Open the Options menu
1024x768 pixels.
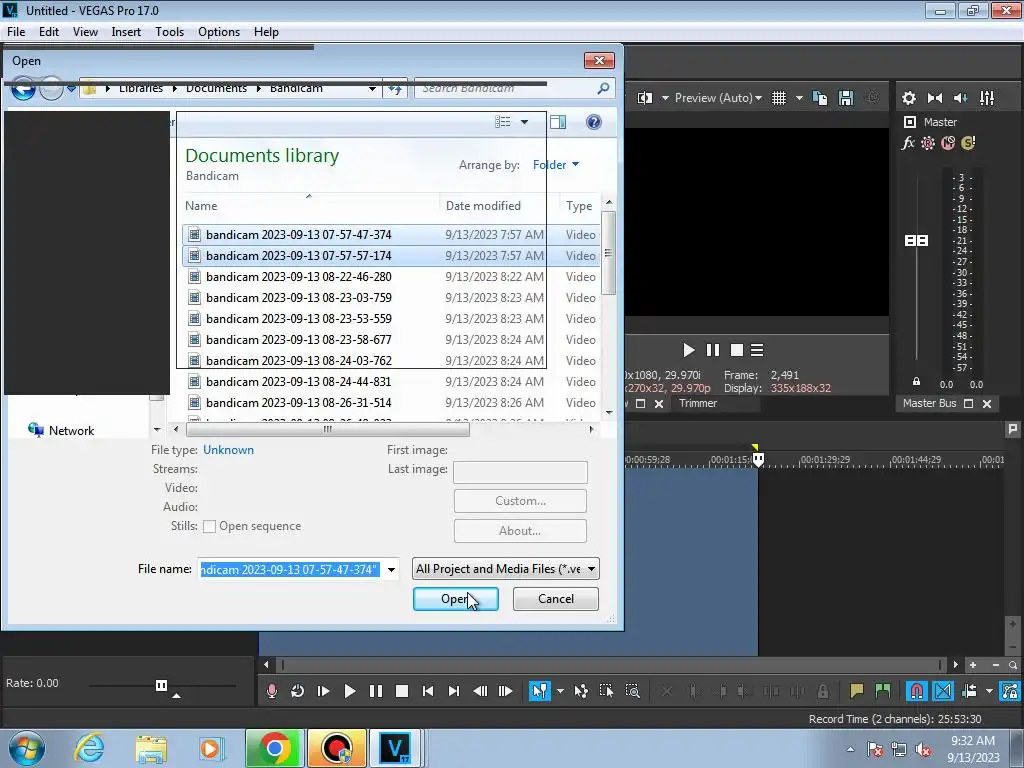pos(219,32)
